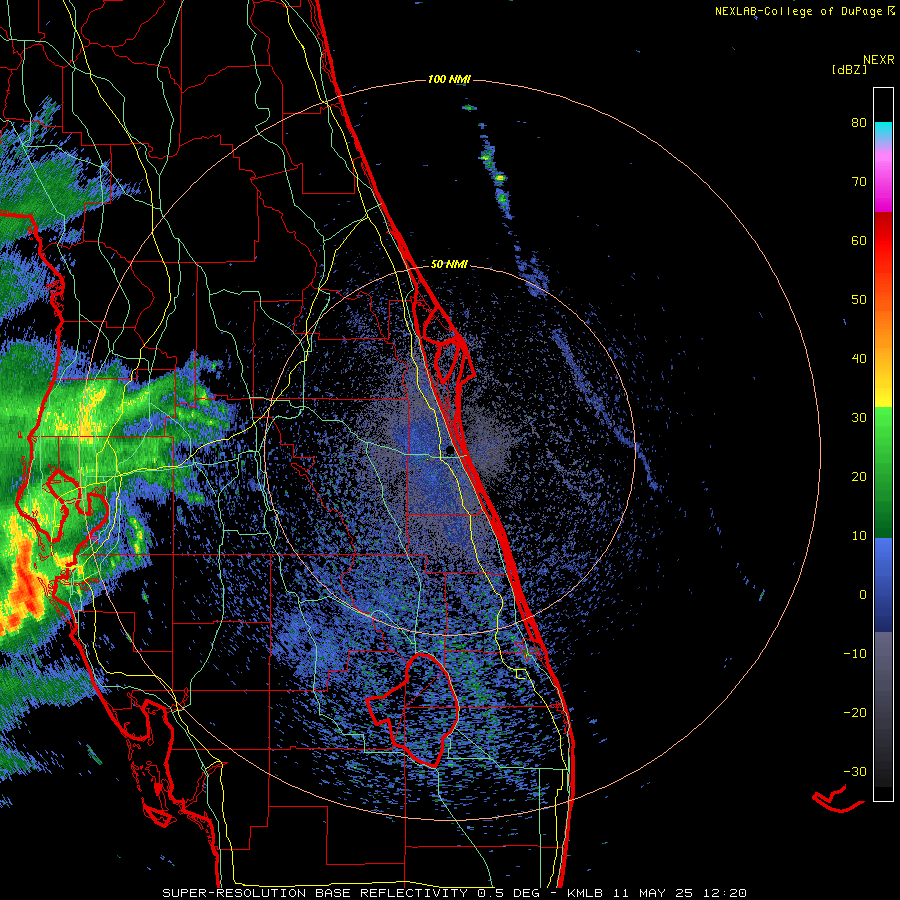This screenshot has height=900, width=900.
Task: Click the 50 NMI range ring label
Action: (449, 264)
